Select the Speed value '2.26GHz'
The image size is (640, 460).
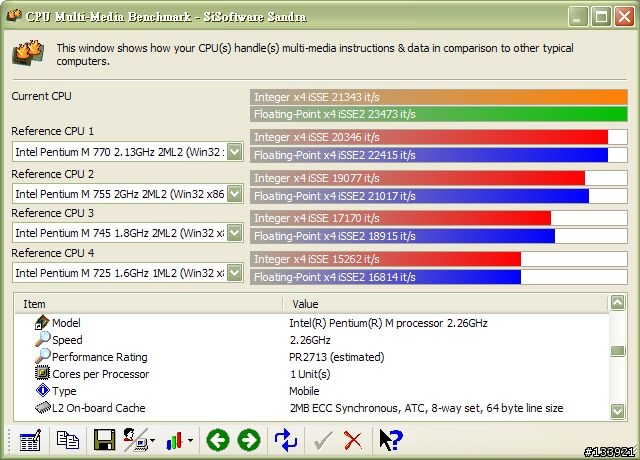[x=310, y=340]
